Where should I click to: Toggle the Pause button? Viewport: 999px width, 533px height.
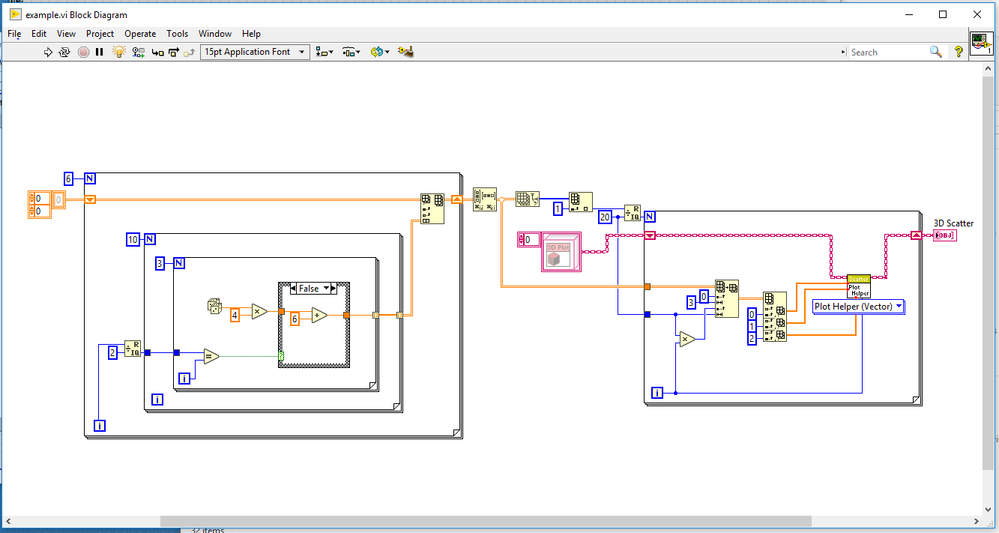tap(99, 52)
